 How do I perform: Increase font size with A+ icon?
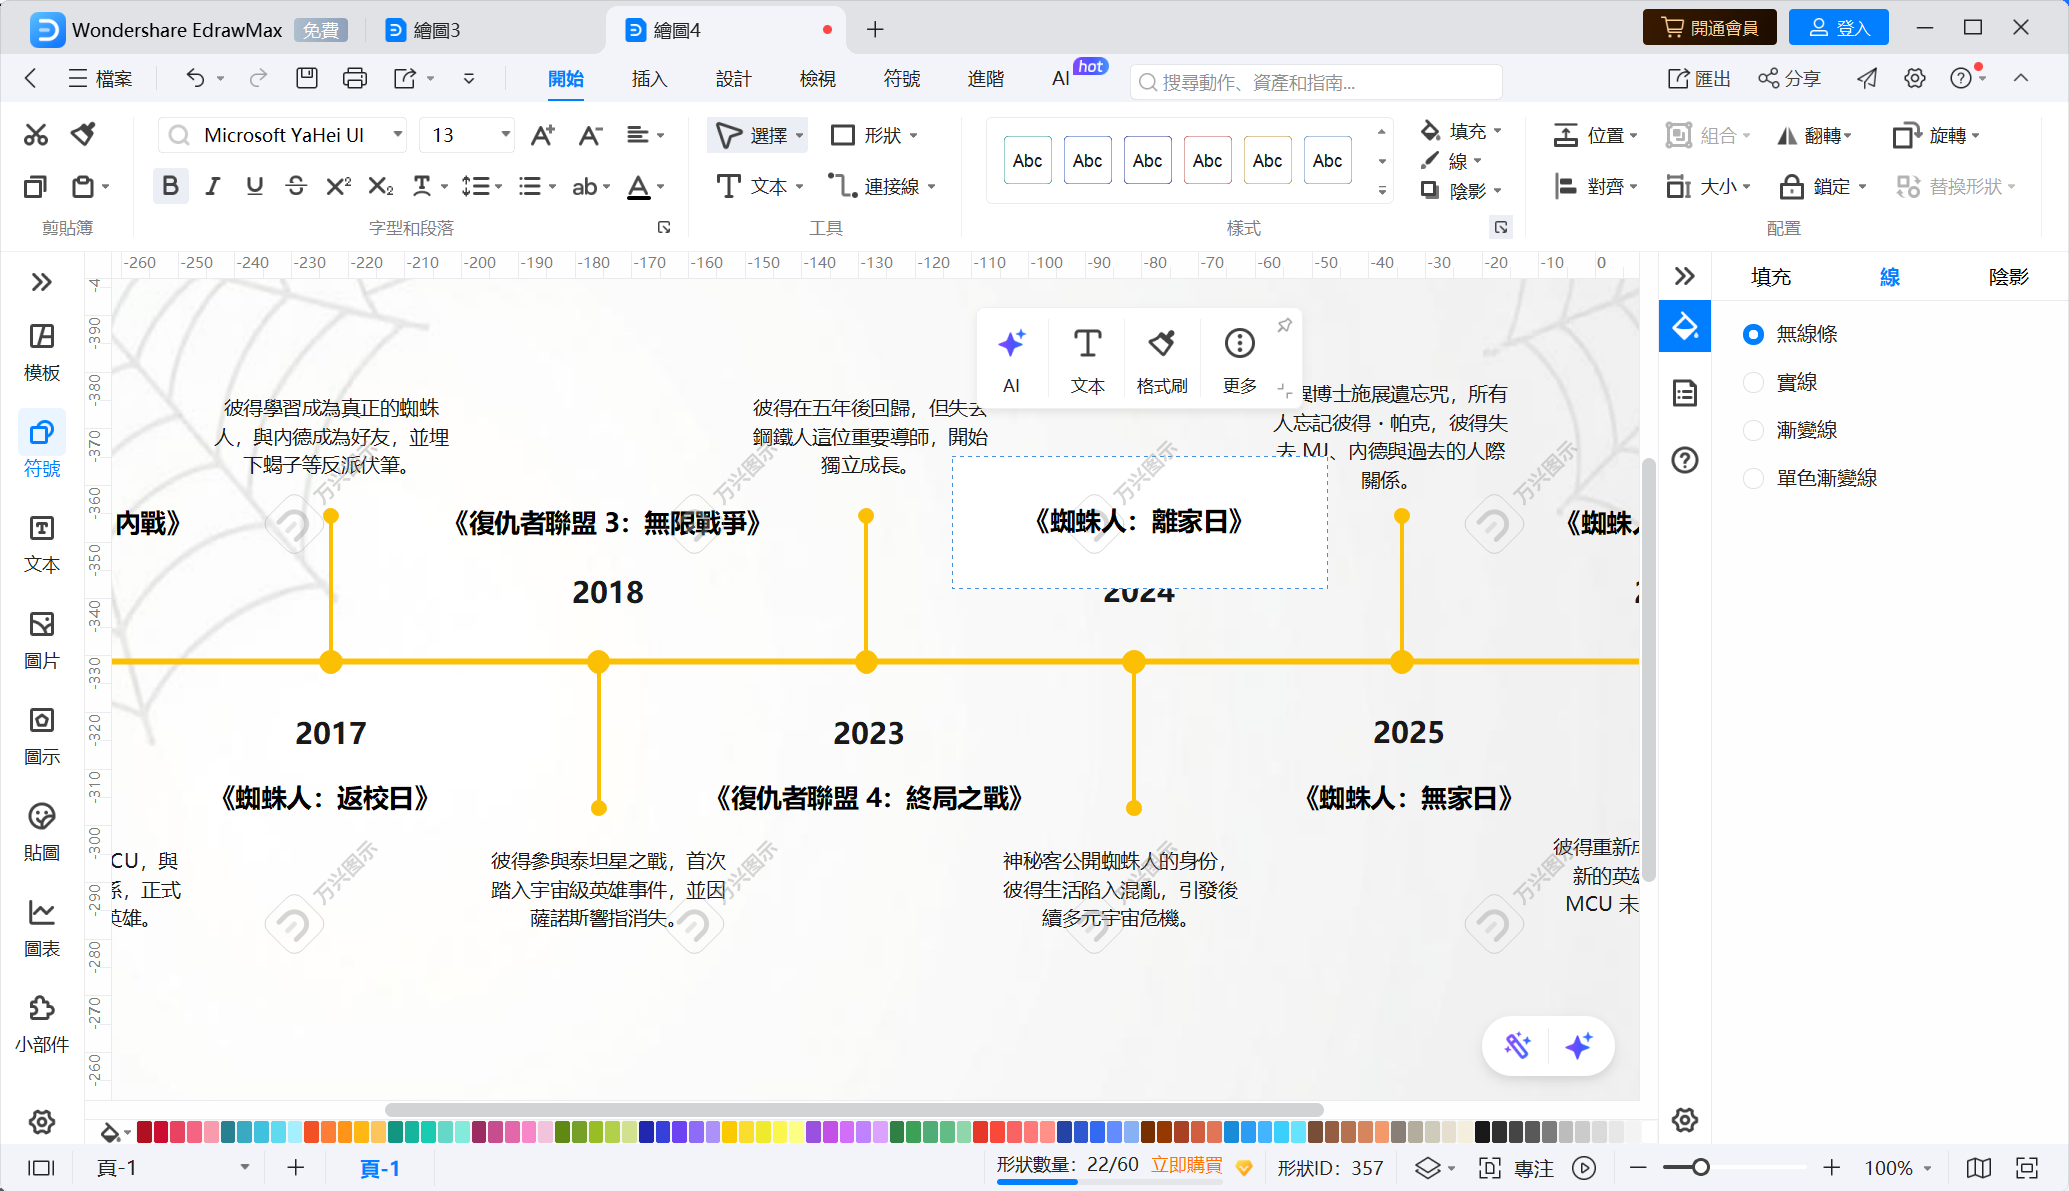[543, 135]
